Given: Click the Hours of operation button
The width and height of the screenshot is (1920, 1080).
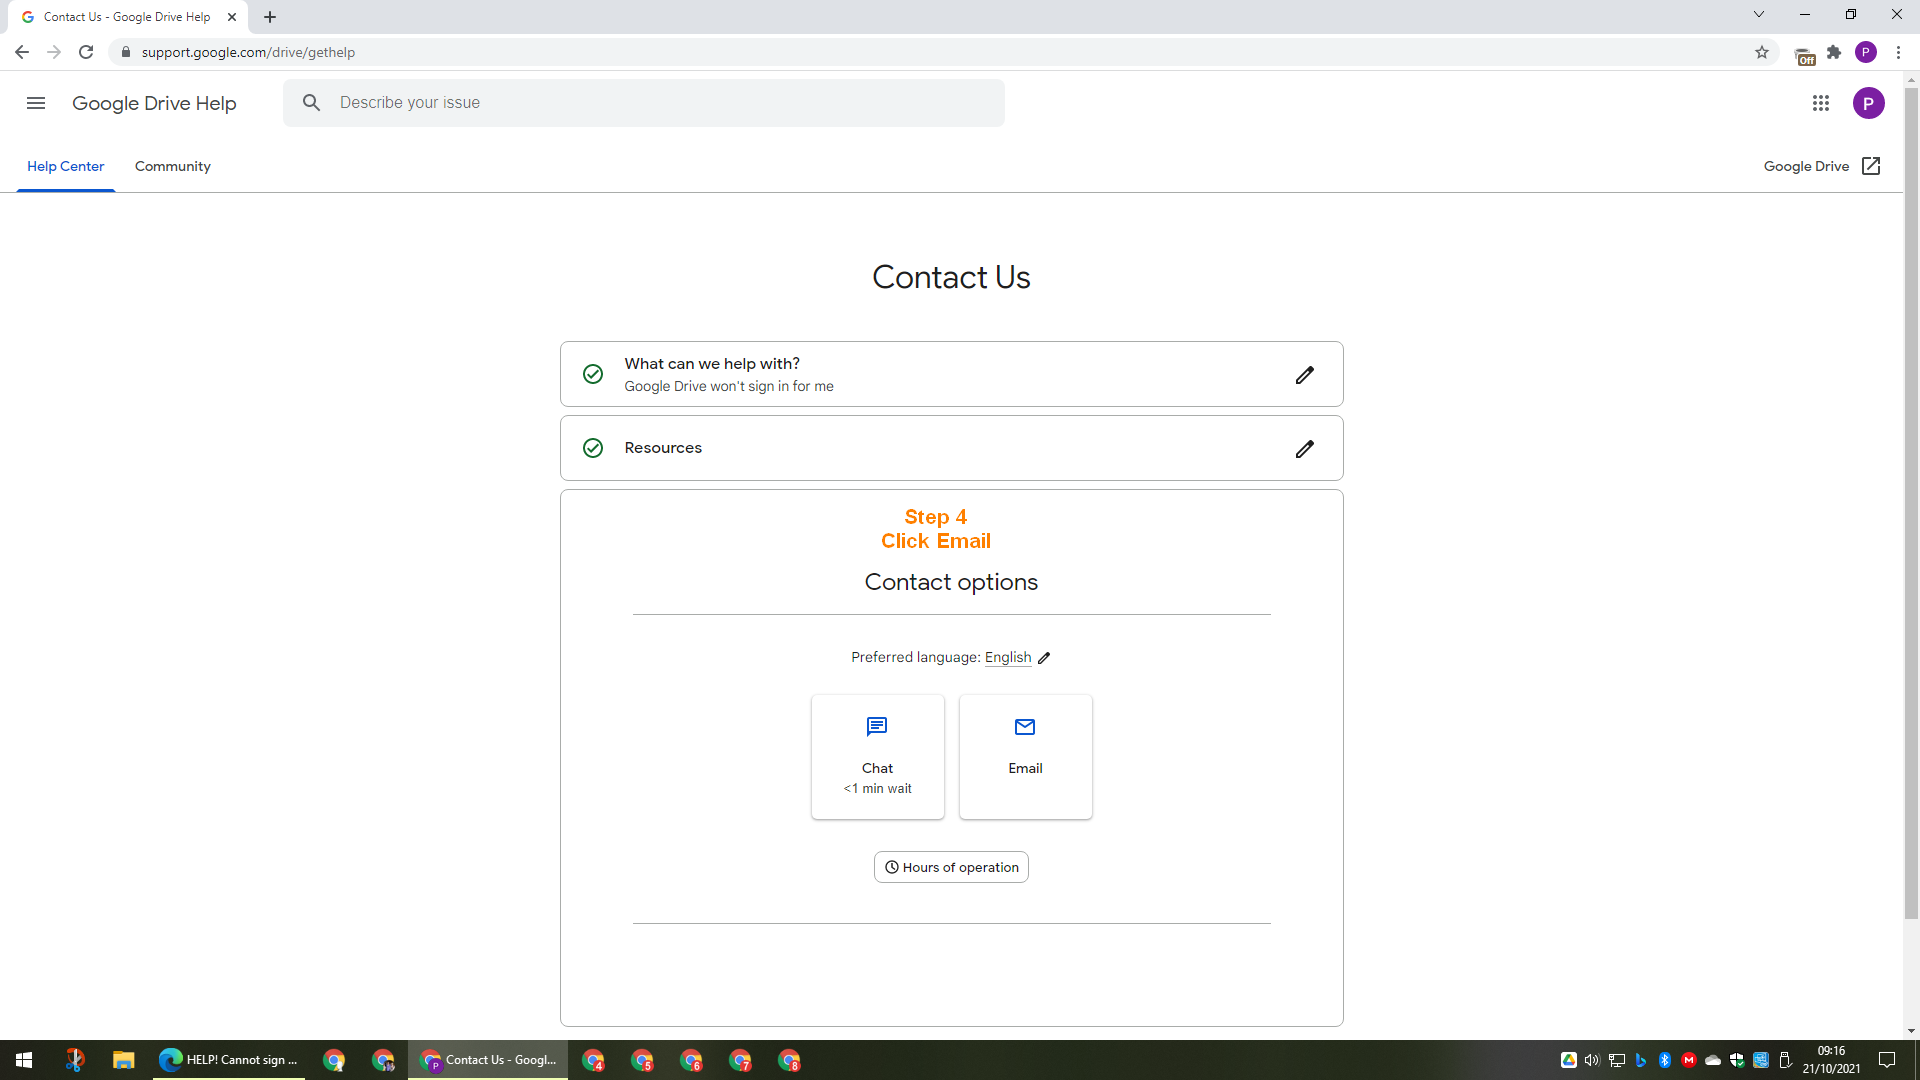Looking at the screenshot, I should pos(951,866).
